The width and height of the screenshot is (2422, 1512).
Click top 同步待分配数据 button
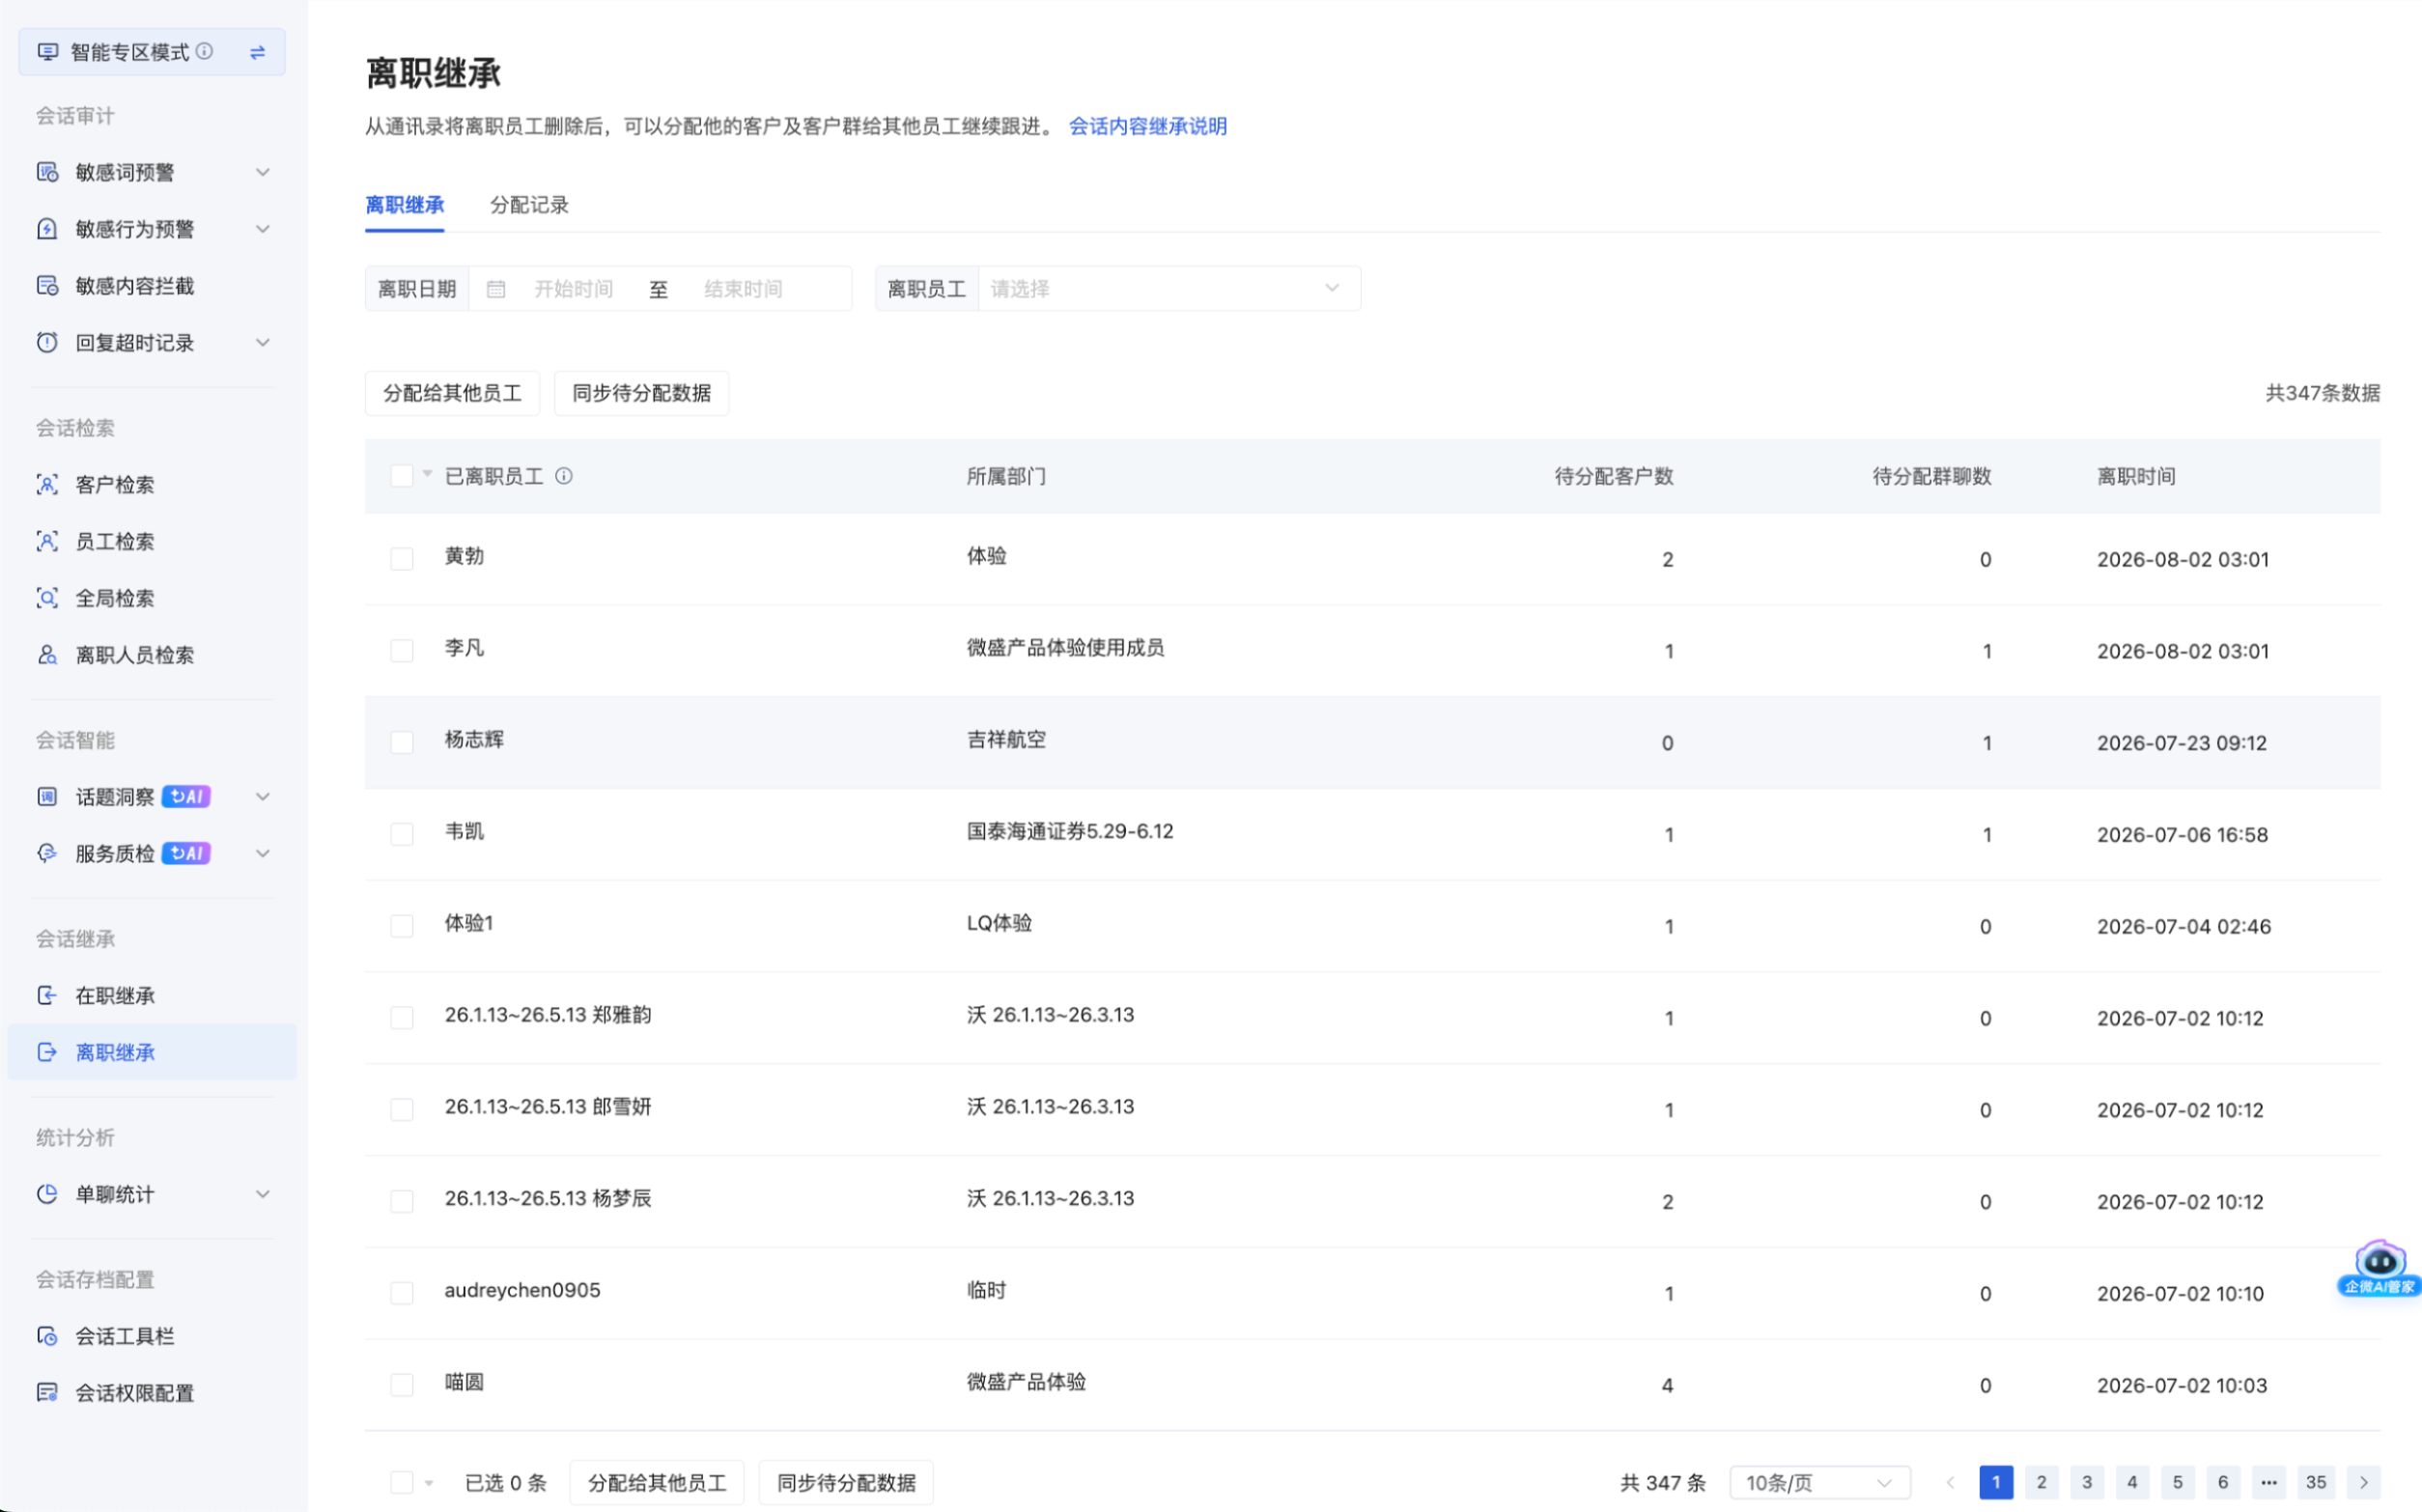point(641,393)
